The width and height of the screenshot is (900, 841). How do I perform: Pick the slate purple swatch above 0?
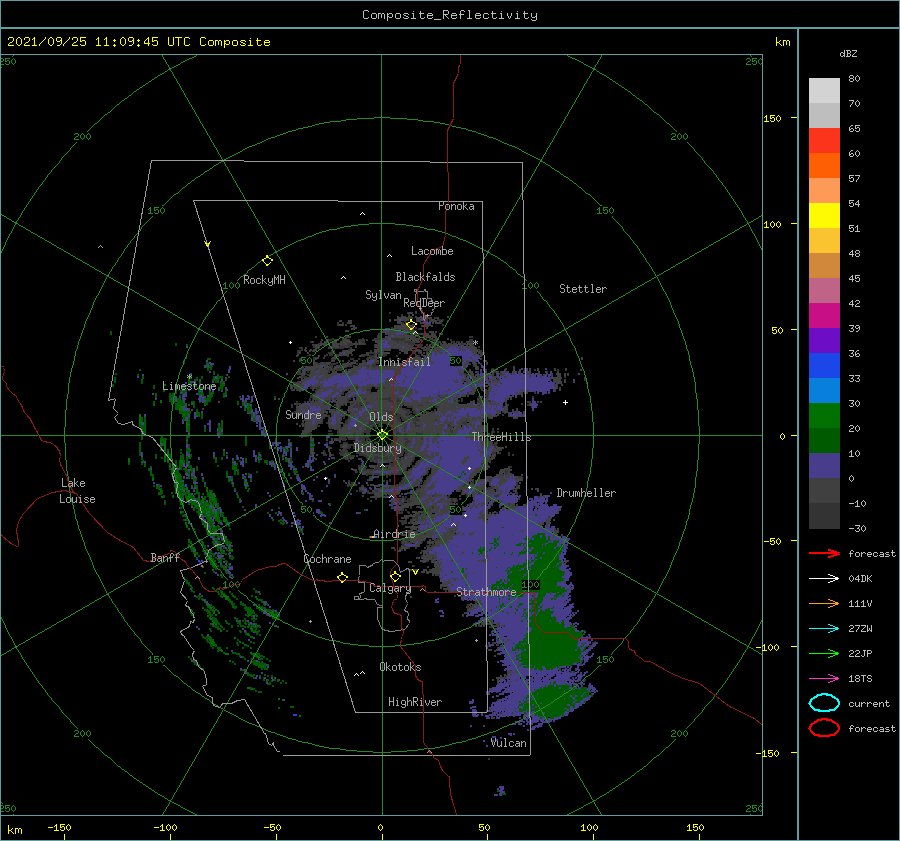pyautogui.click(x=824, y=466)
